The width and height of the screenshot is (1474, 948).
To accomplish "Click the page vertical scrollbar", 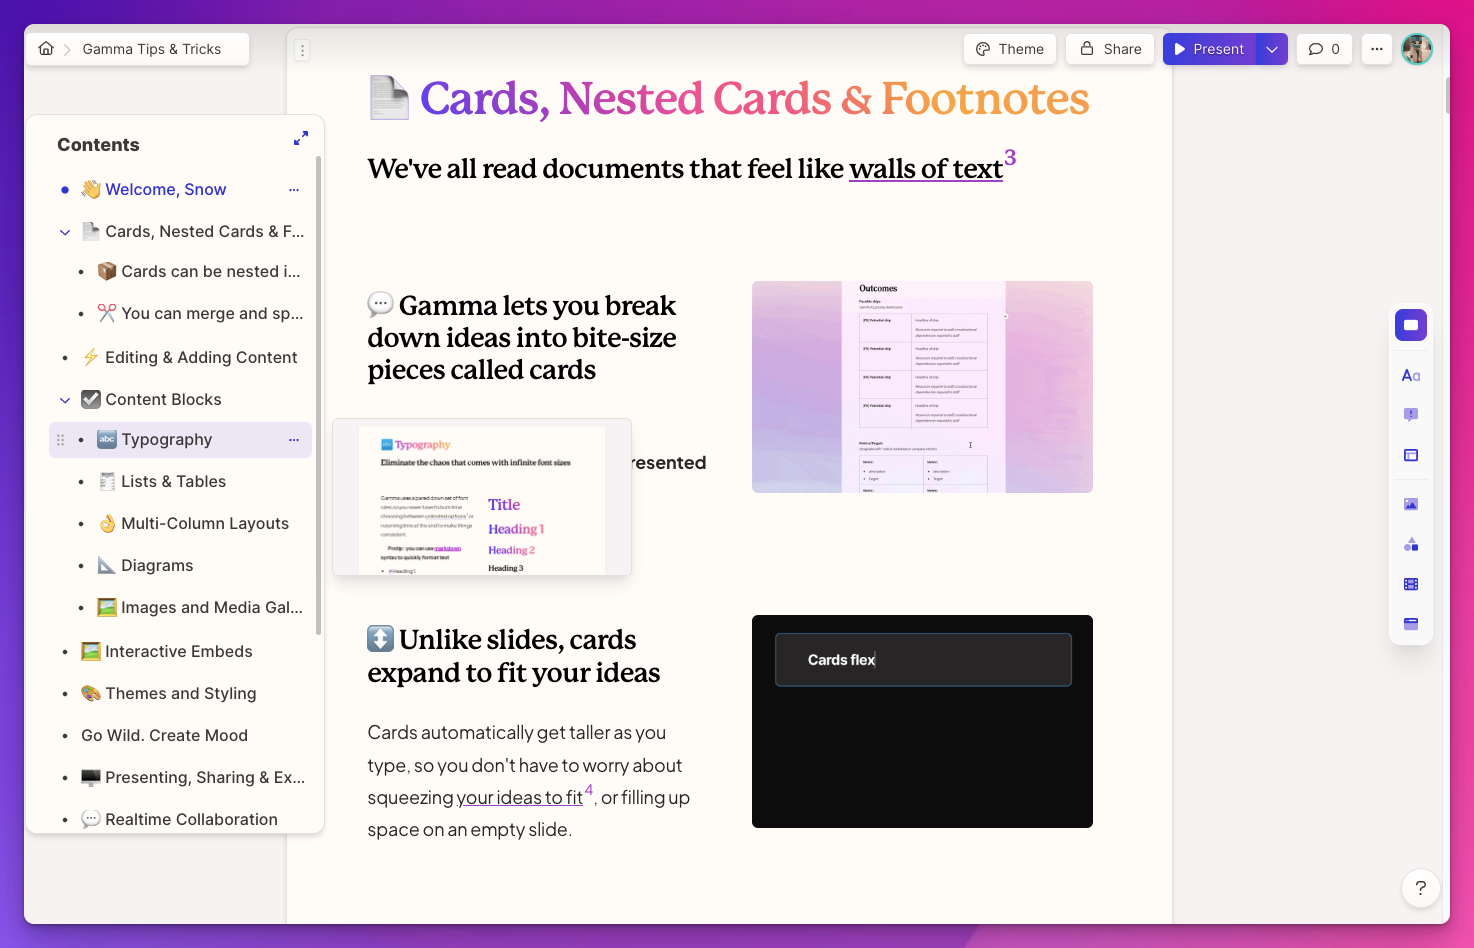I will [1447, 95].
